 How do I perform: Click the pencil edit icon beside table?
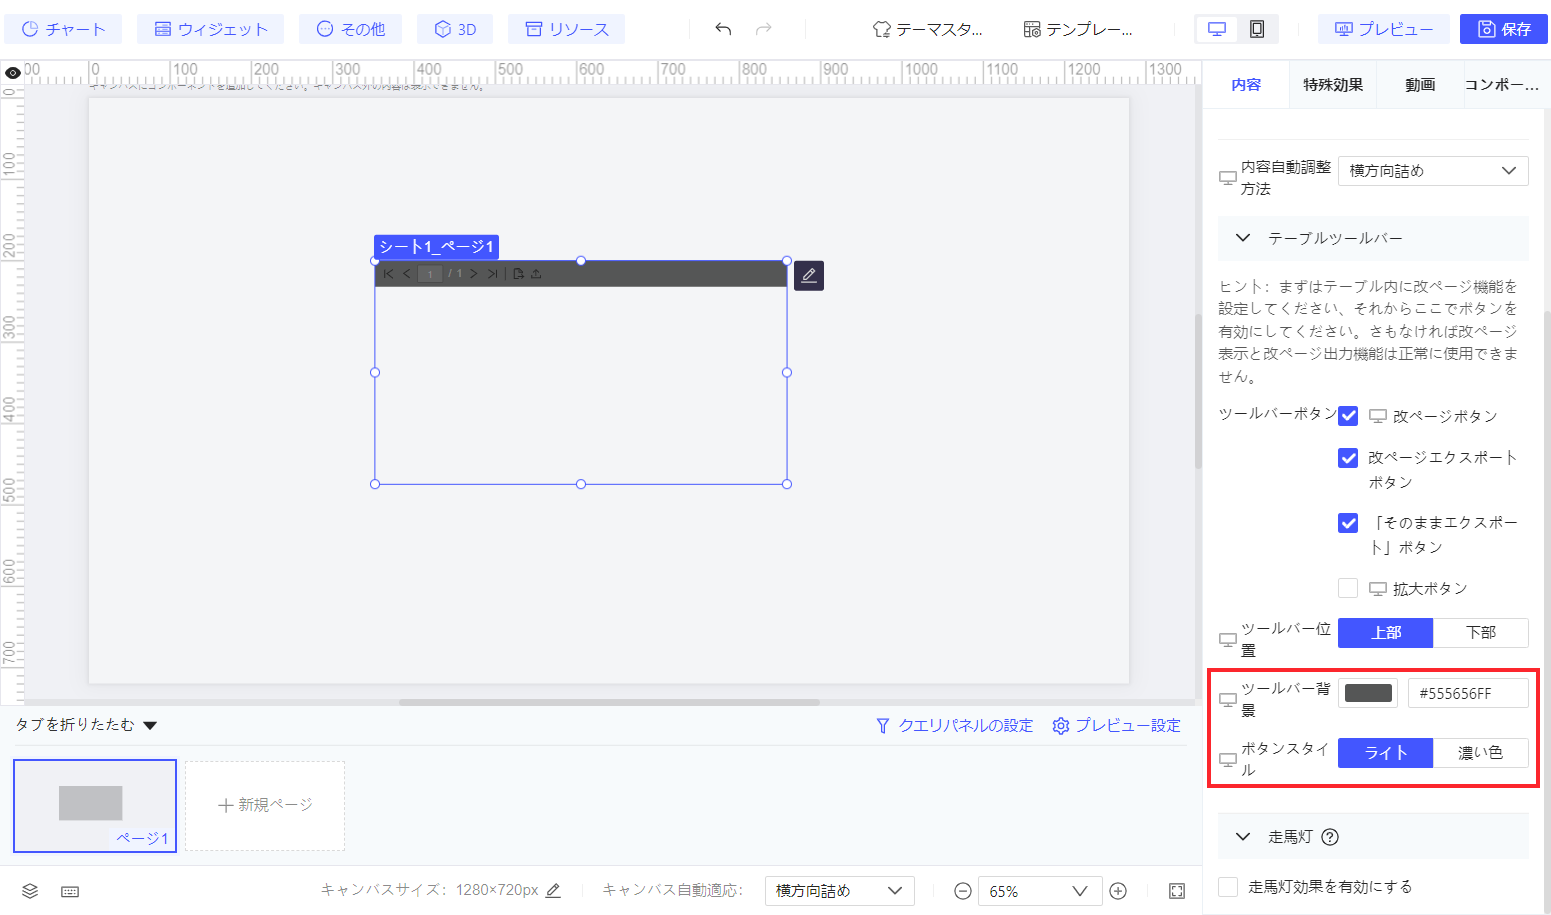point(809,275)
